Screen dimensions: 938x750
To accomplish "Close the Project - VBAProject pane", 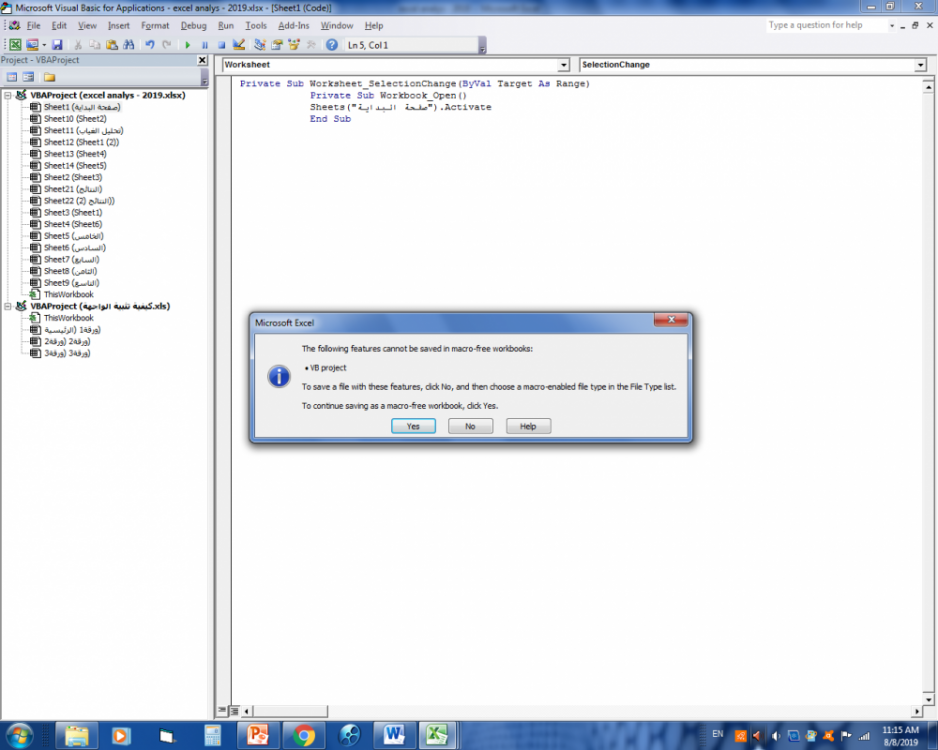I will (202, 60).
